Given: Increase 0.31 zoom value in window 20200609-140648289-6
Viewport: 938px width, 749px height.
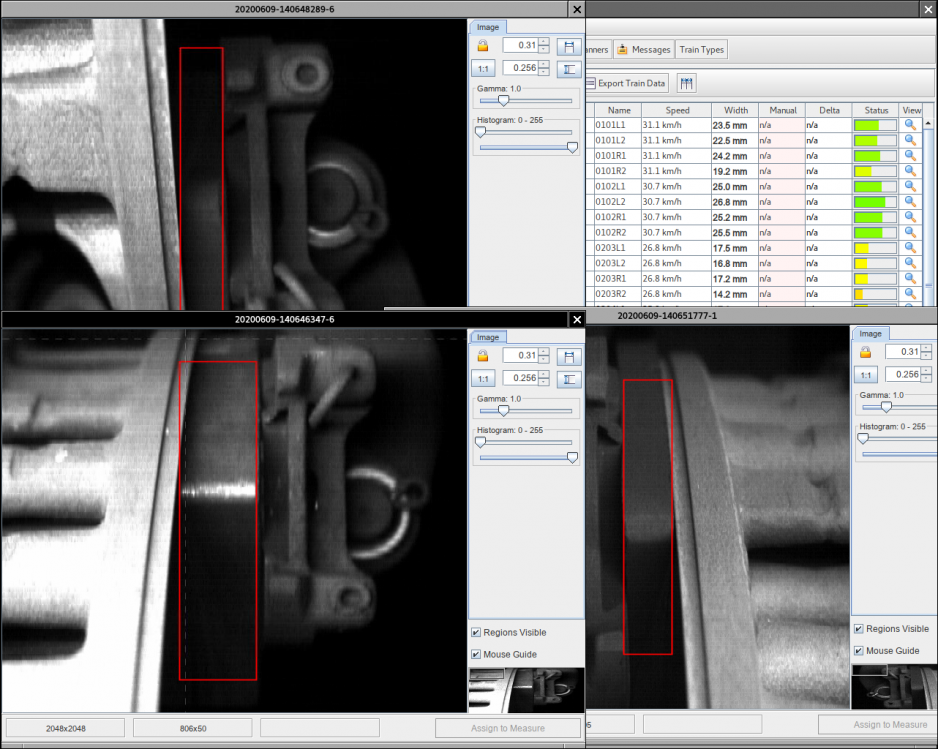Looking at the screenshot, I should pos(544,41).
